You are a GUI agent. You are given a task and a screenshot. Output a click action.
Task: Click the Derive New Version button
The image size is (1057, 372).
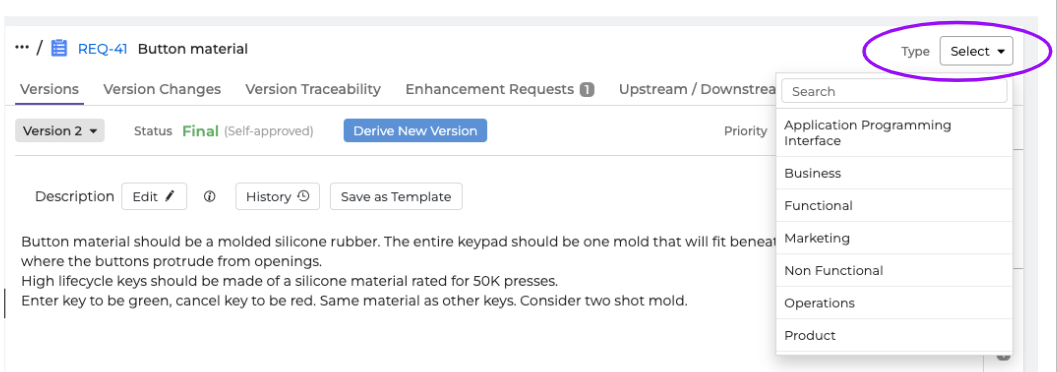[415, 131]
